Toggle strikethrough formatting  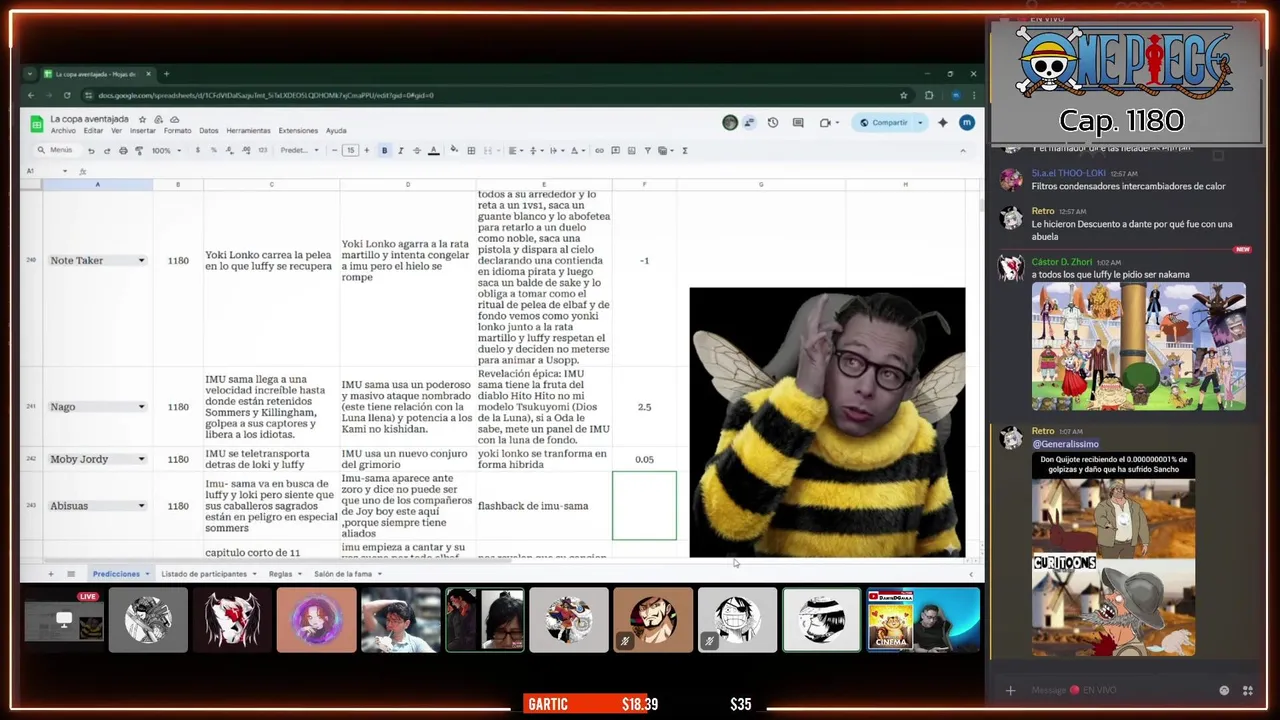[417, 150]
